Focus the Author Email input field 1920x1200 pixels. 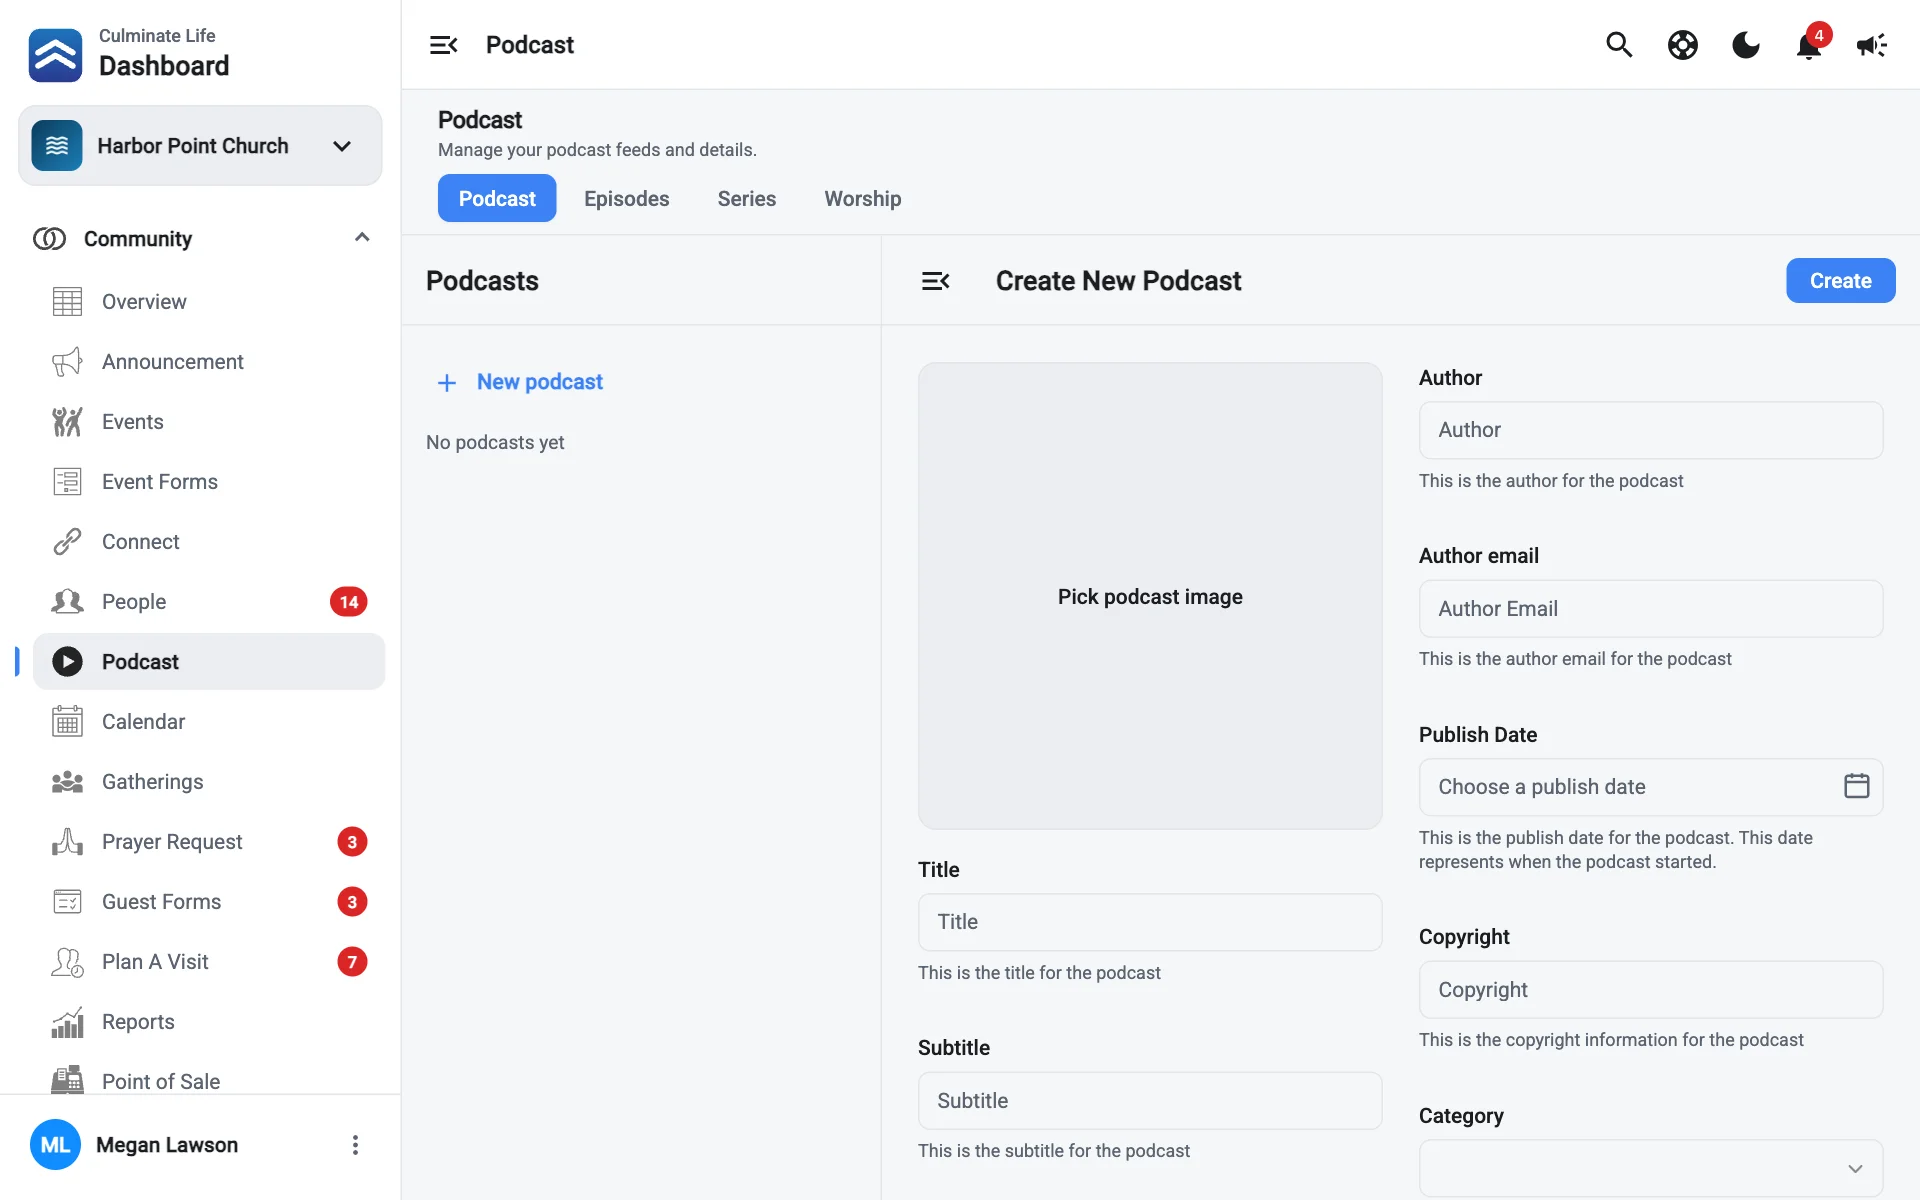(1651, 609)
